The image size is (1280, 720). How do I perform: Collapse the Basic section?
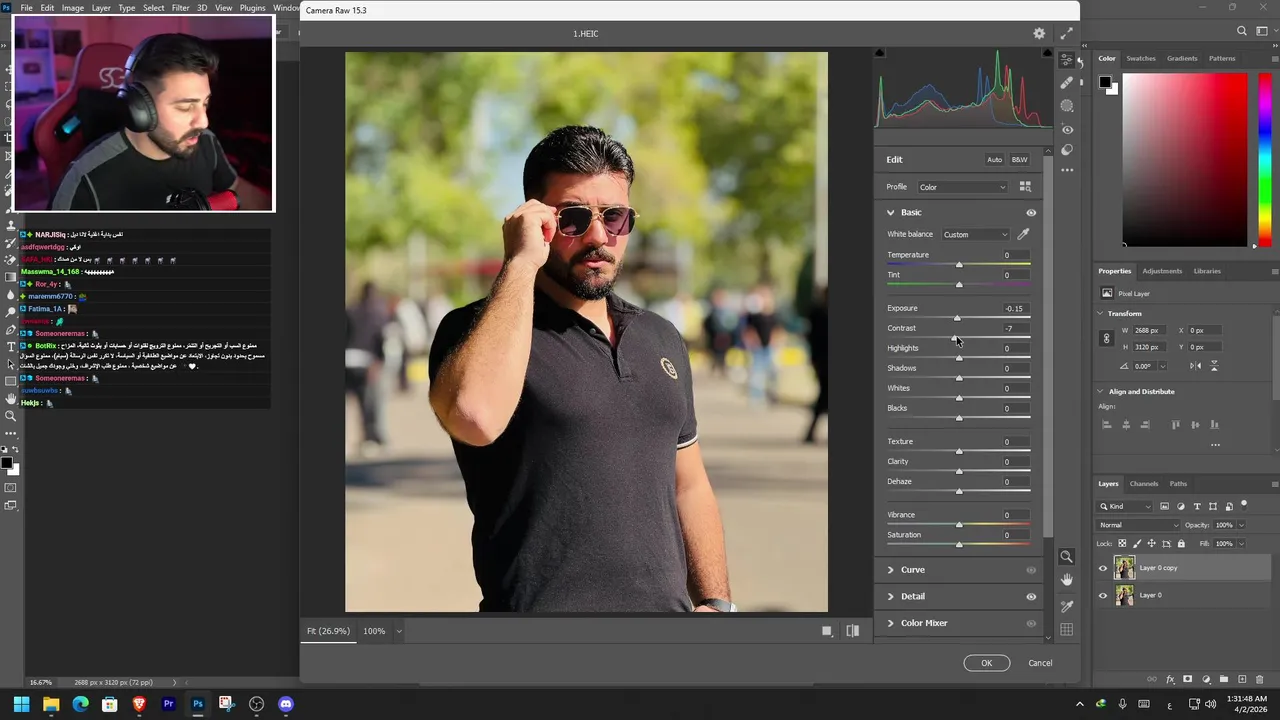[890, 212]
